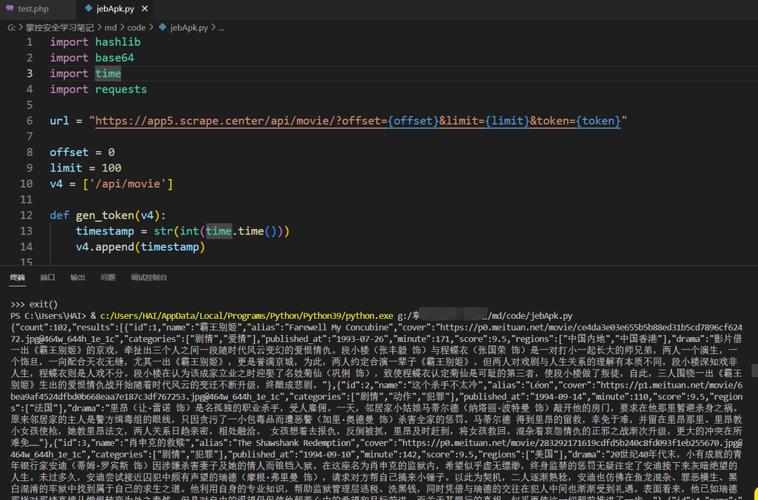Click the gen_token function name on line 12
The image size is (758, 500).
click(x=105, y=215)
